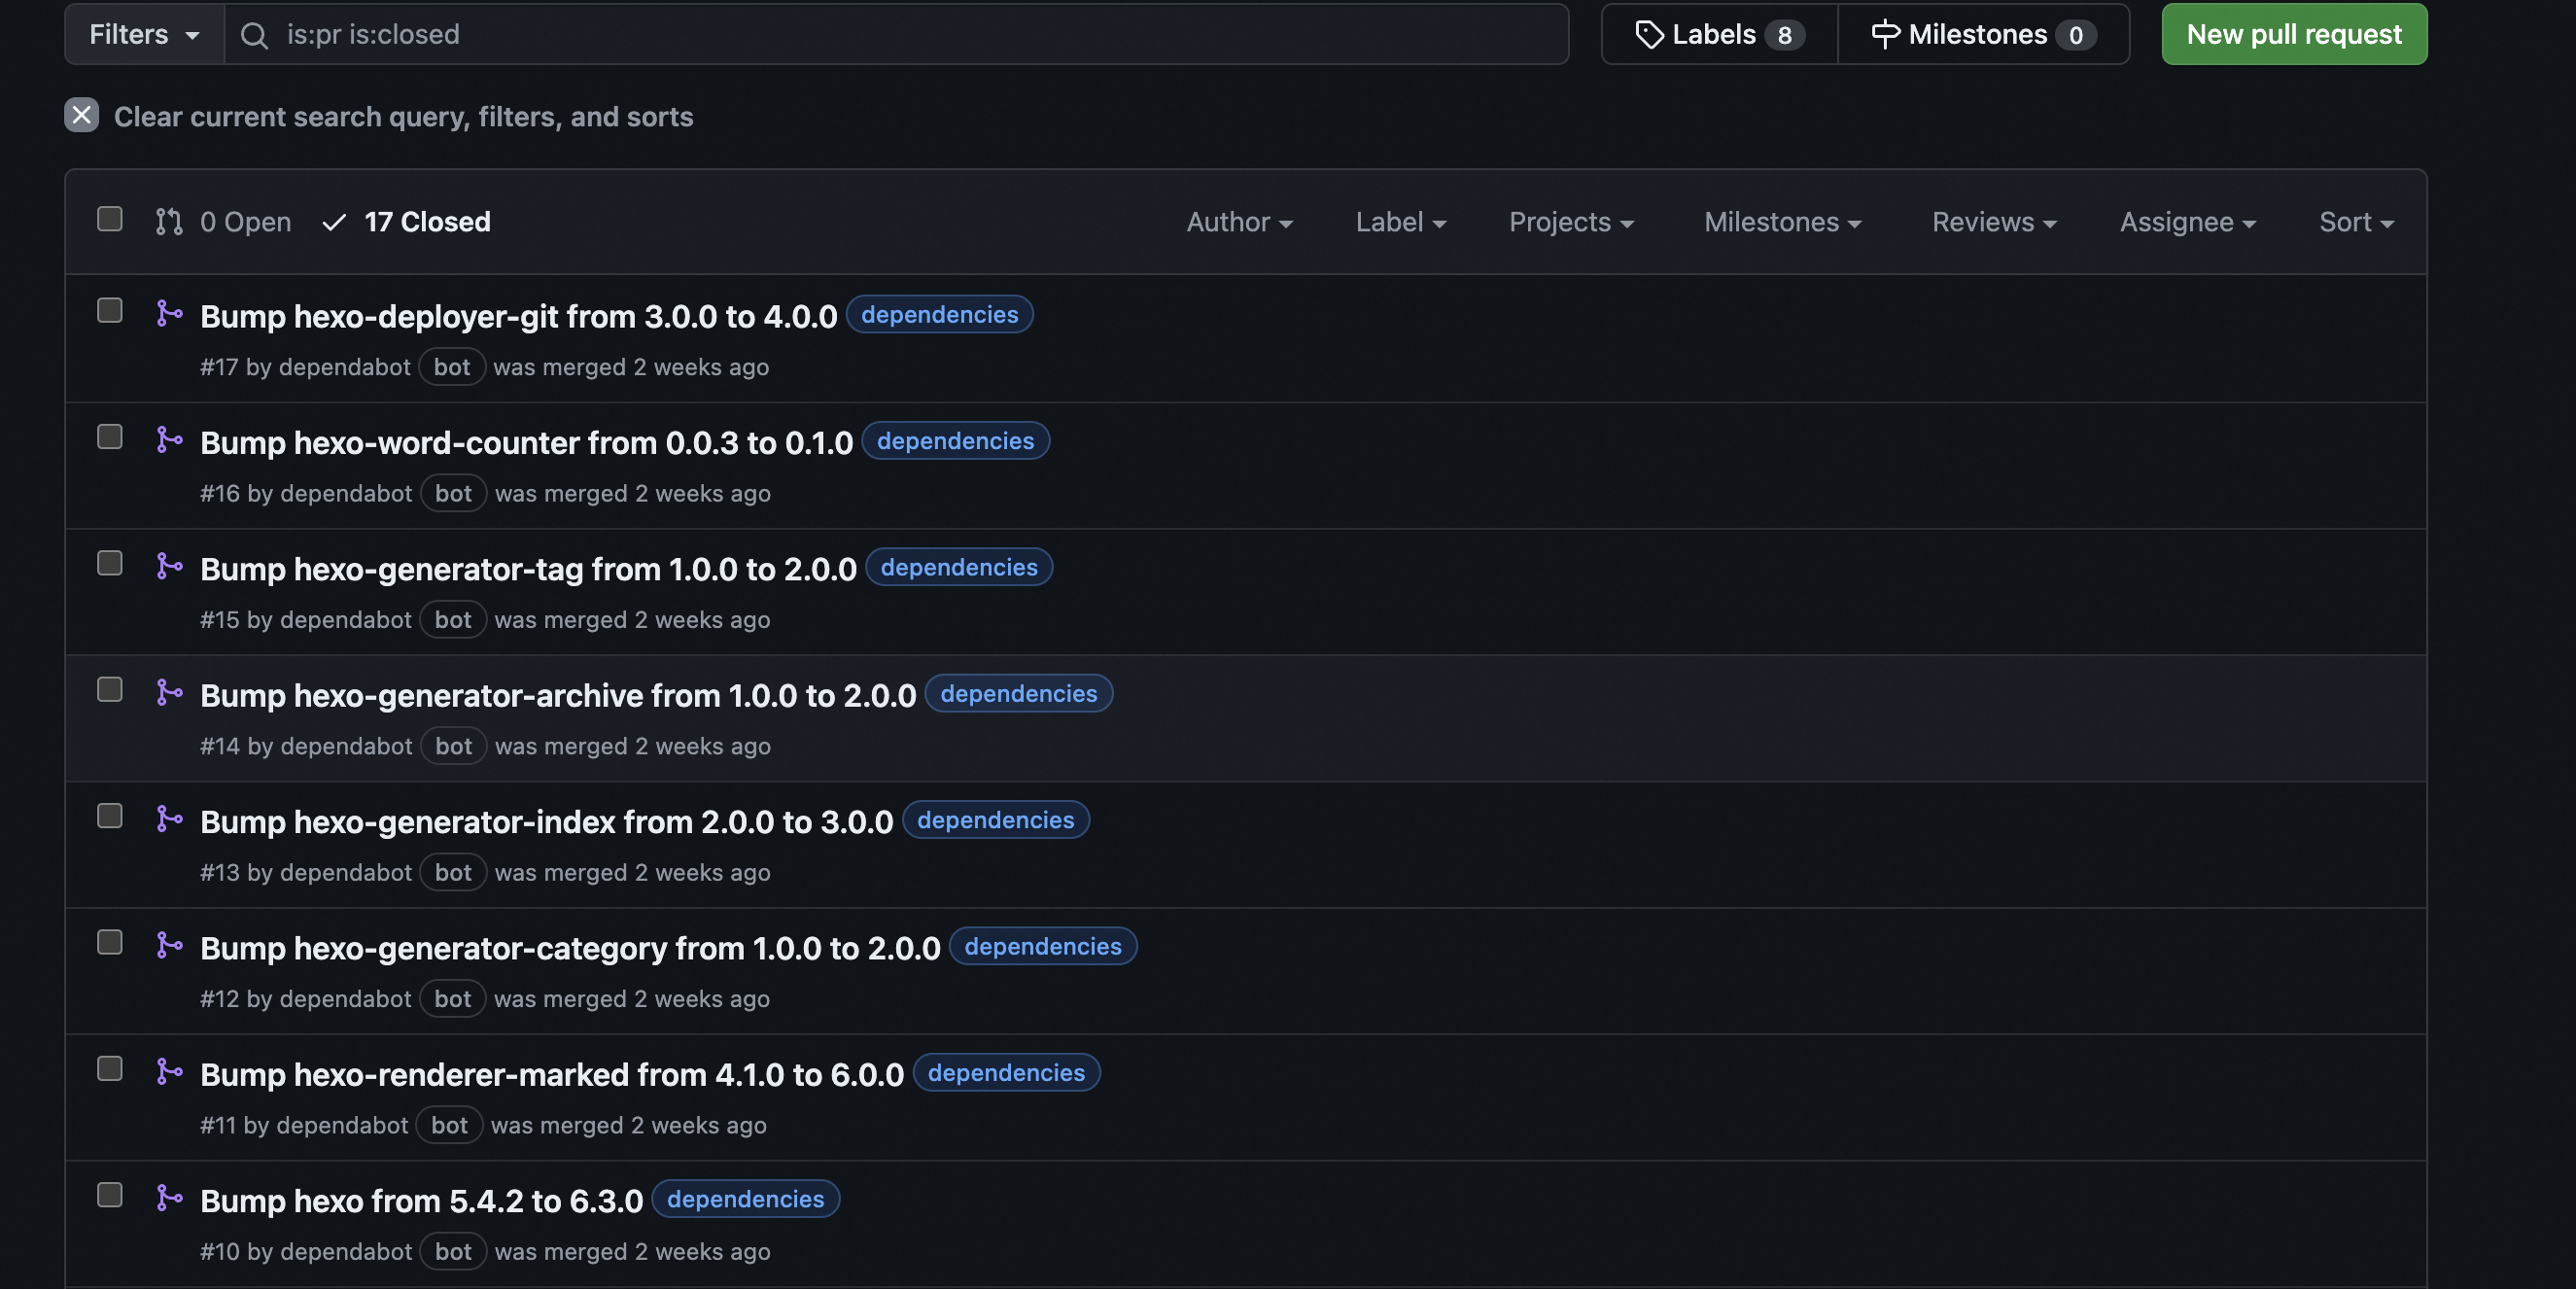Check the box for hexo-generator-tag PR
The height and width of the screenshot is (1289, 2576).
pyautogui.click(x=110, y=563)
